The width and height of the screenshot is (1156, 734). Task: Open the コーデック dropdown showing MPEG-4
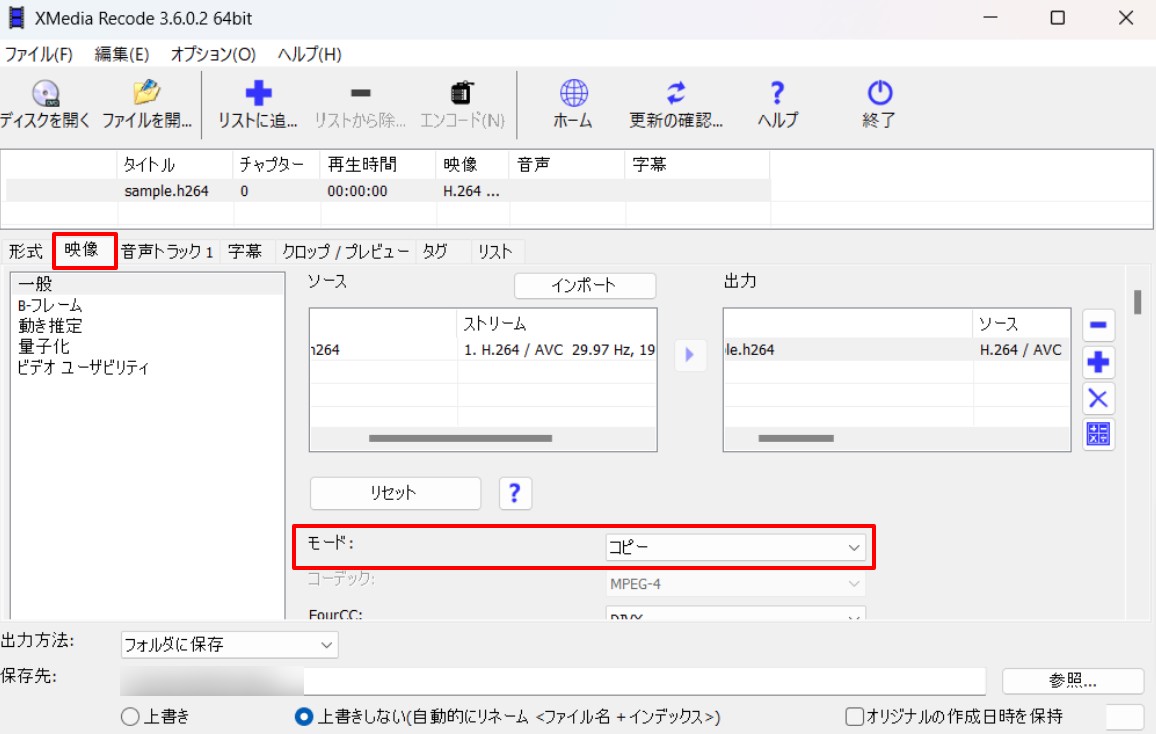coord(735,584)
